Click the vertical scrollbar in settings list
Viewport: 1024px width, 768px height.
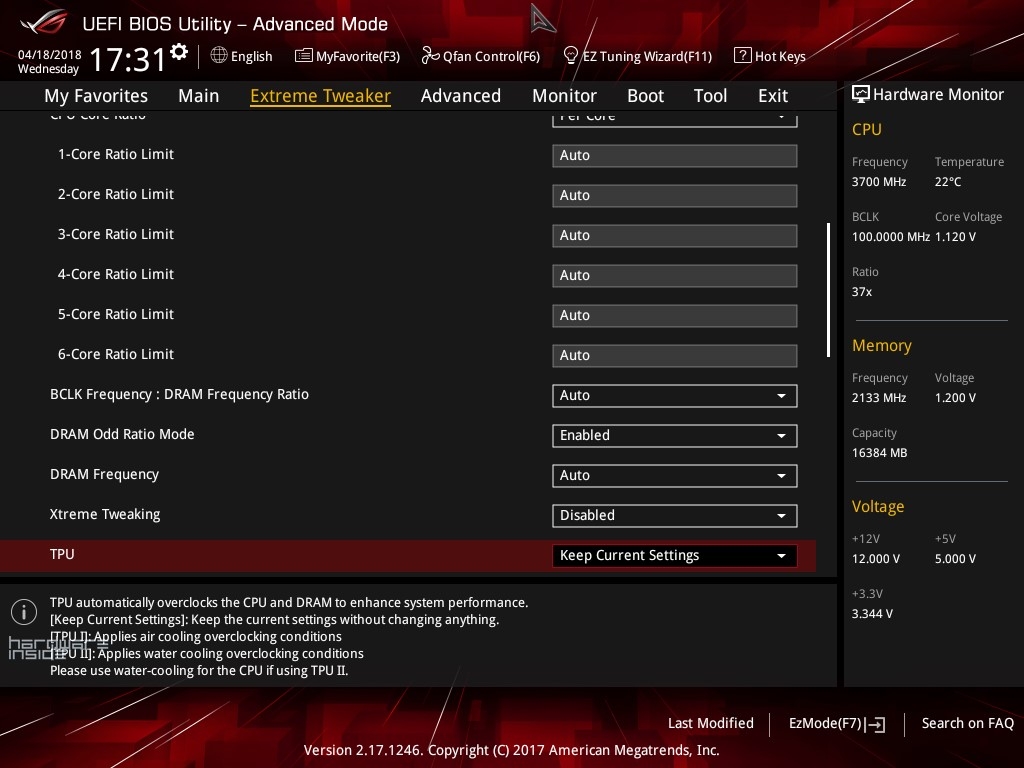[x=828, y=290]
